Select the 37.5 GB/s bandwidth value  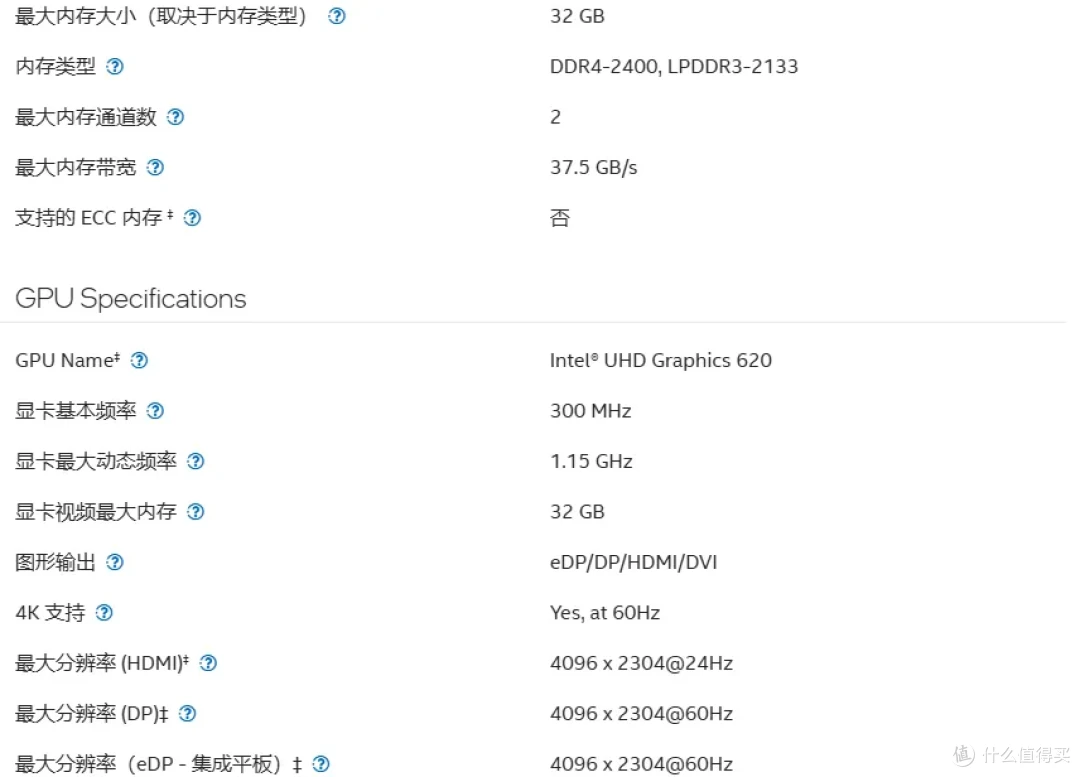(x=594, y=167)
